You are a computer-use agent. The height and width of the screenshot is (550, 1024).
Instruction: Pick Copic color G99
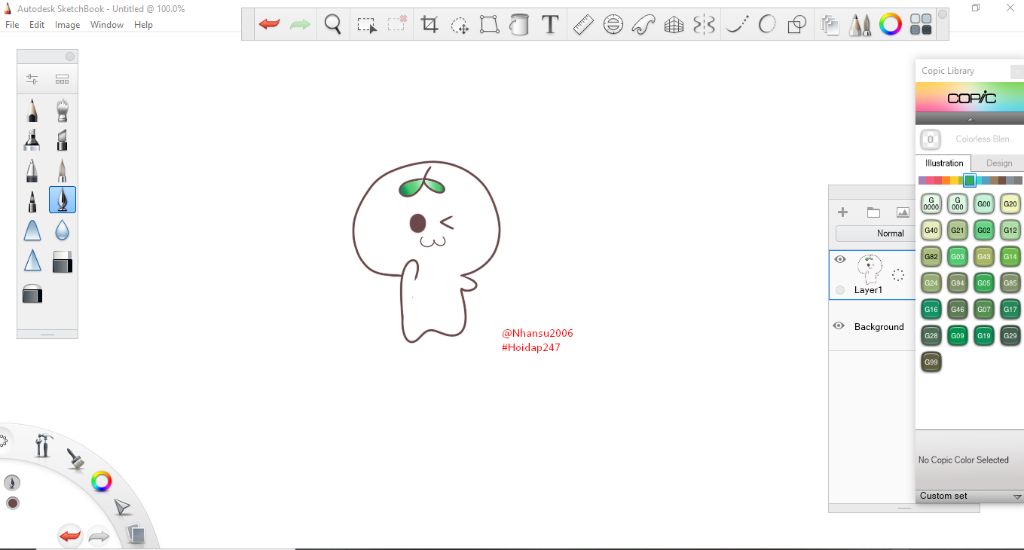tap(931, 362)
